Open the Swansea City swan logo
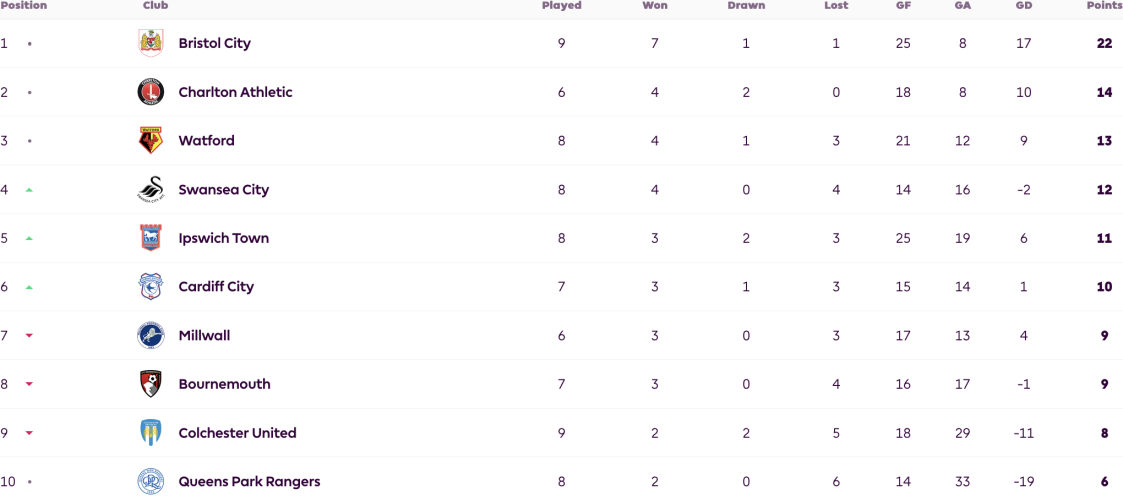This screenshot has width=1123, height=500. point(150,189)
